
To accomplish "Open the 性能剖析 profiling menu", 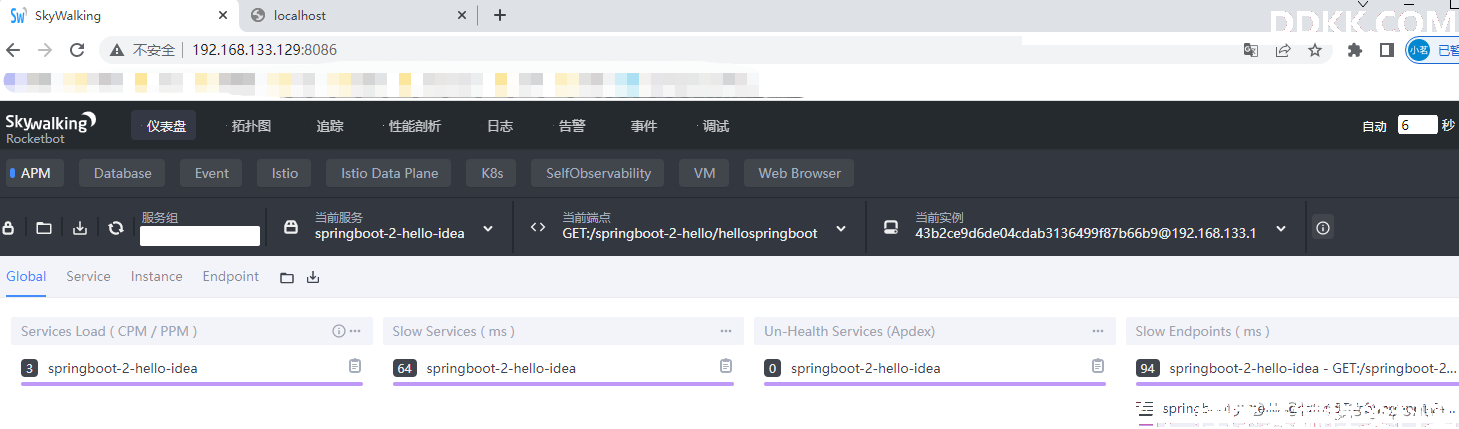I will click(x=414, y=126).
